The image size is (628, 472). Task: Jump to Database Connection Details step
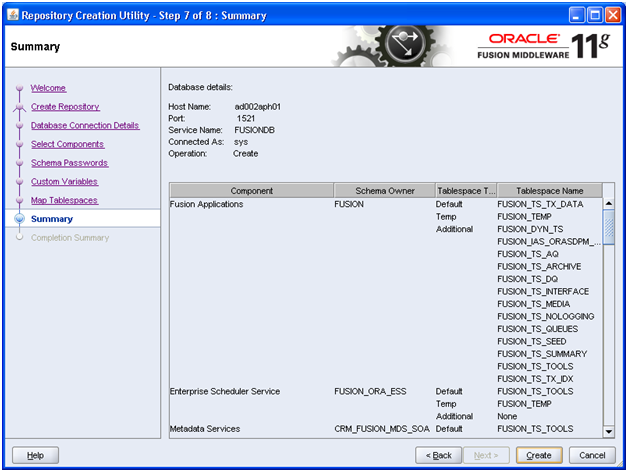[x=85, y=125]
